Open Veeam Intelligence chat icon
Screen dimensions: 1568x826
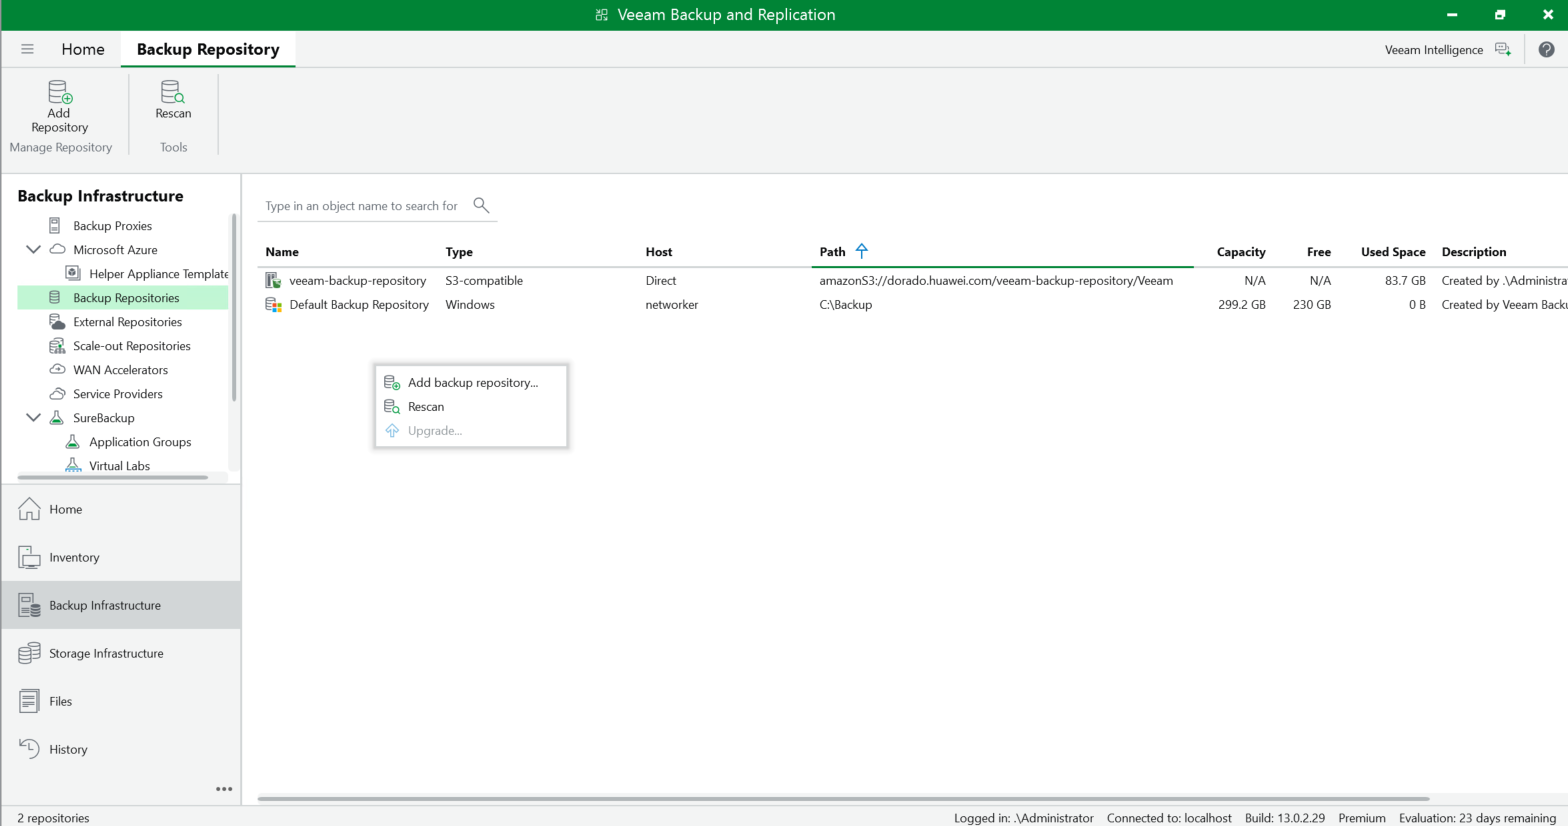(1503, 49)
